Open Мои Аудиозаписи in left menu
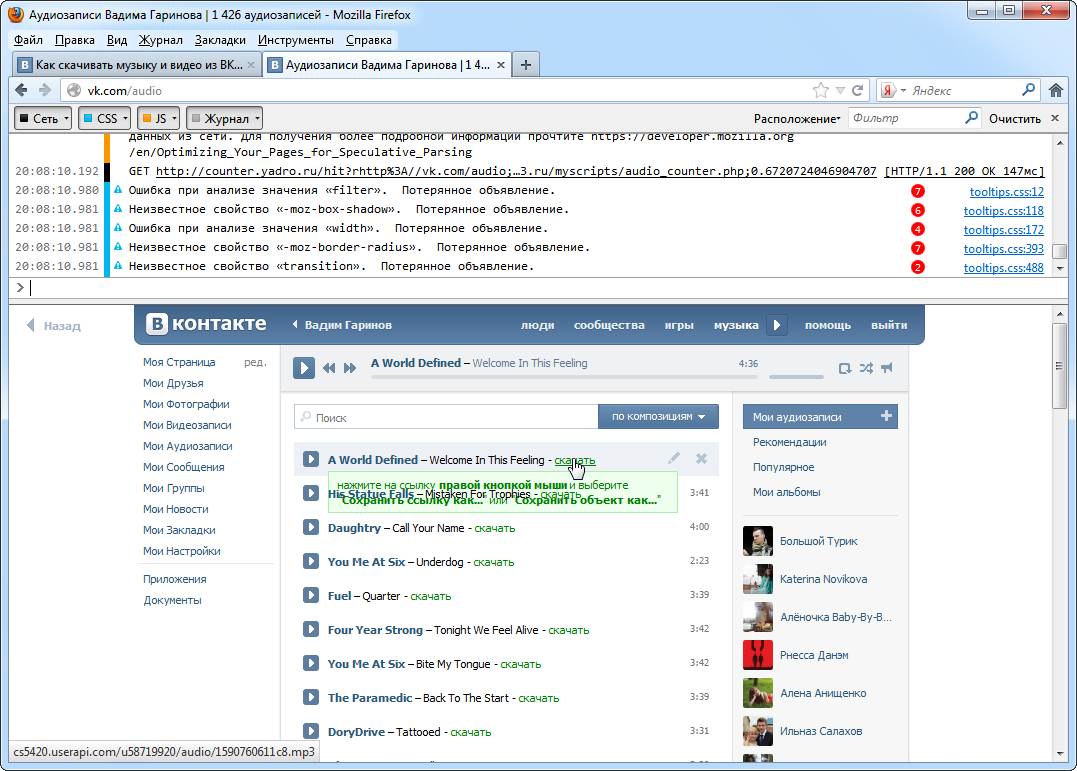The height and width of the screenshot is (771, 1077). point(188,446)
